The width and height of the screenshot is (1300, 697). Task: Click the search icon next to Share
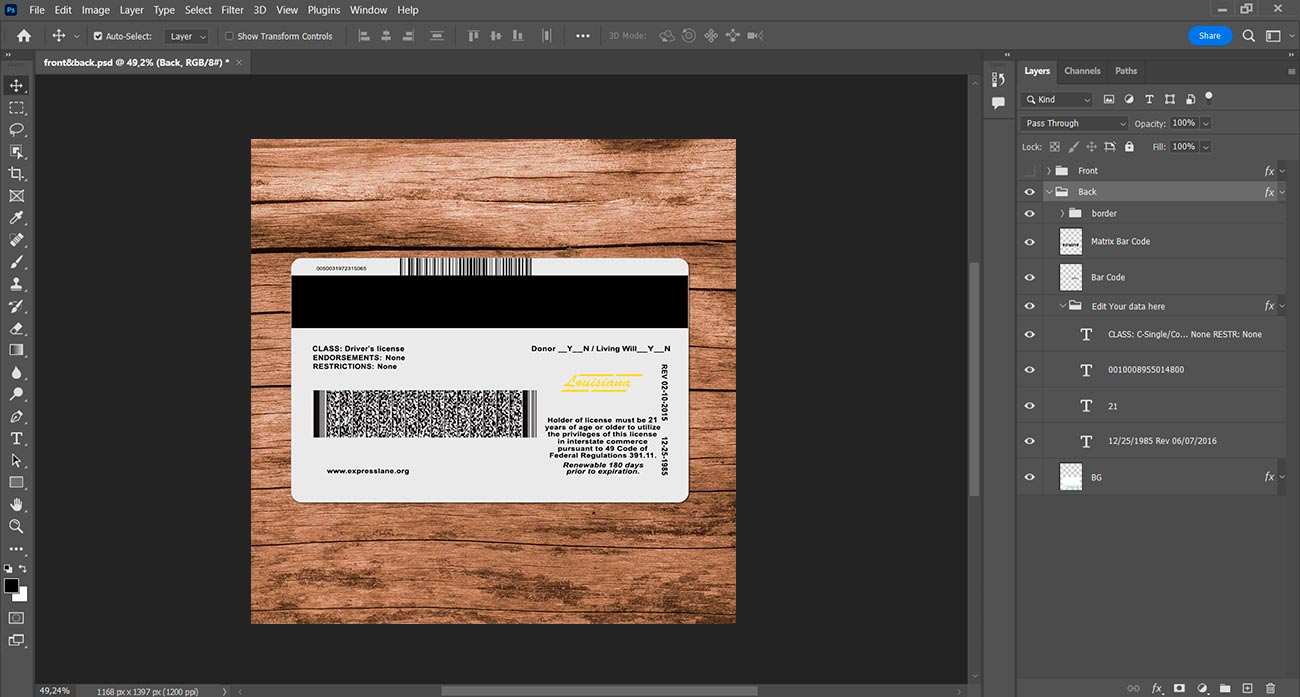[1249, 35]
